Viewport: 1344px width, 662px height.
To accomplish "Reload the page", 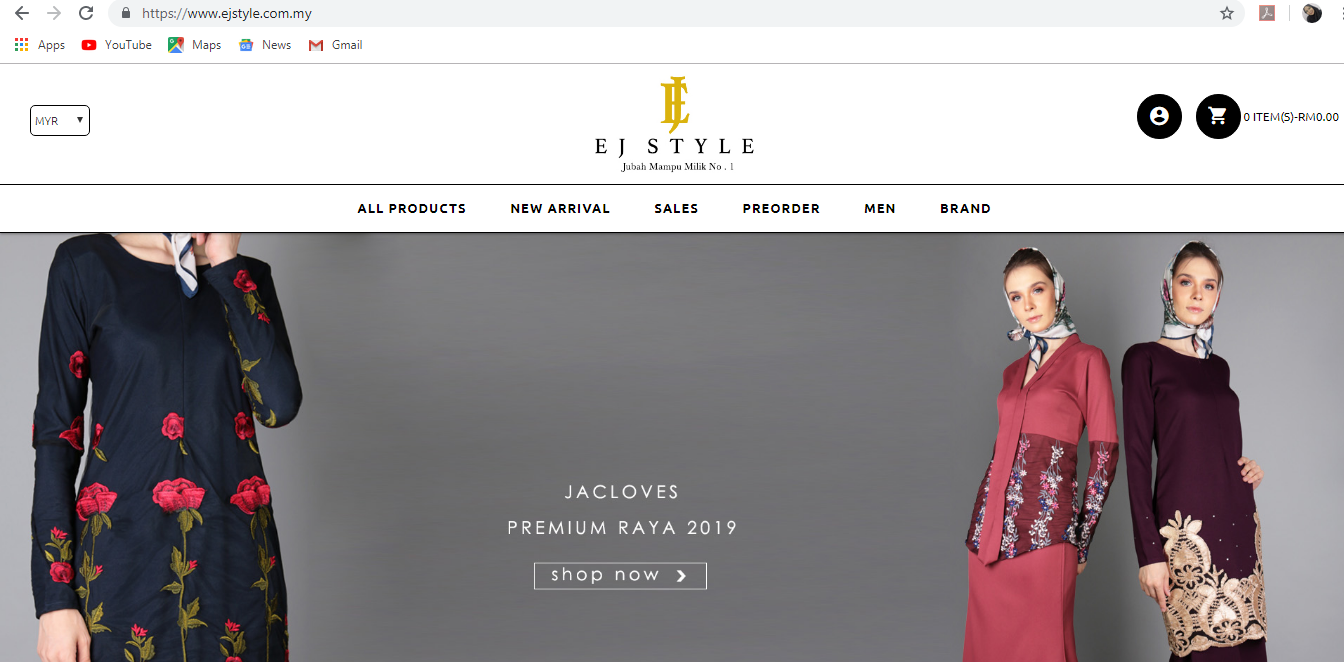I will 86,13.
